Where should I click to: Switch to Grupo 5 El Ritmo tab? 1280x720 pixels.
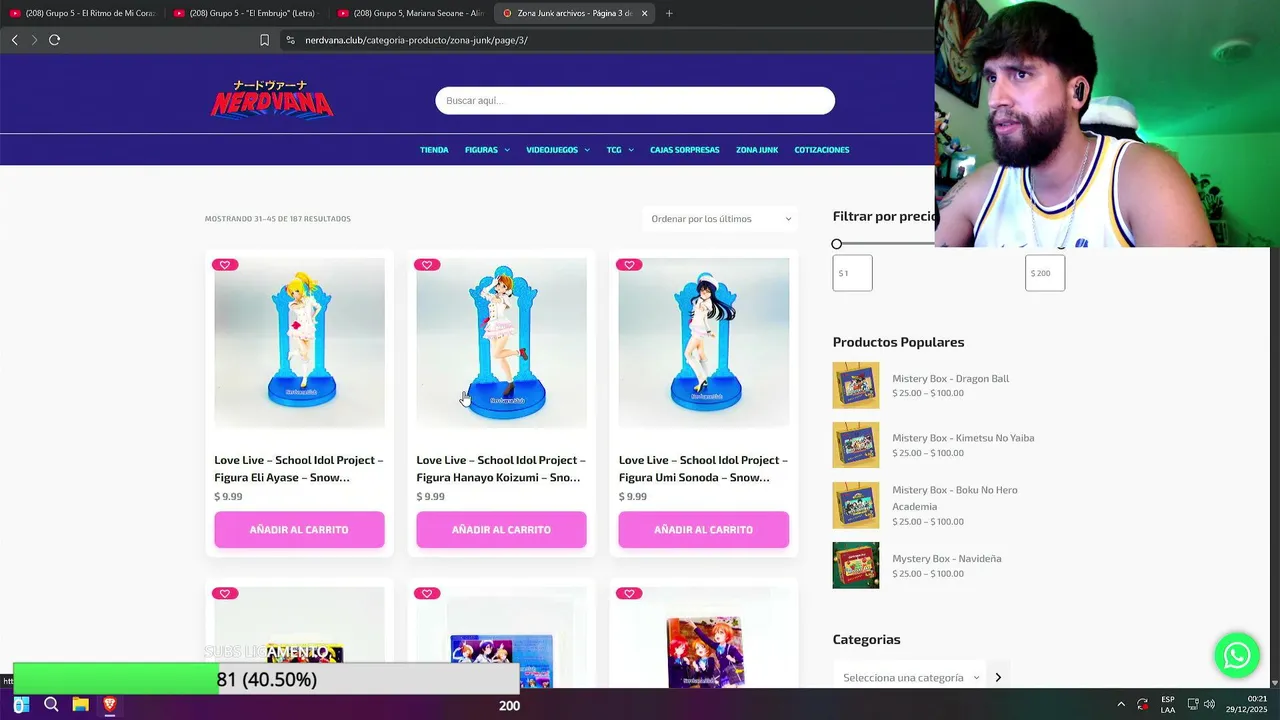pos(82,13)
